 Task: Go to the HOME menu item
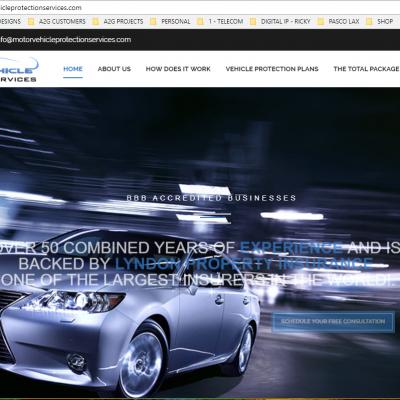(x=73, y=69)
